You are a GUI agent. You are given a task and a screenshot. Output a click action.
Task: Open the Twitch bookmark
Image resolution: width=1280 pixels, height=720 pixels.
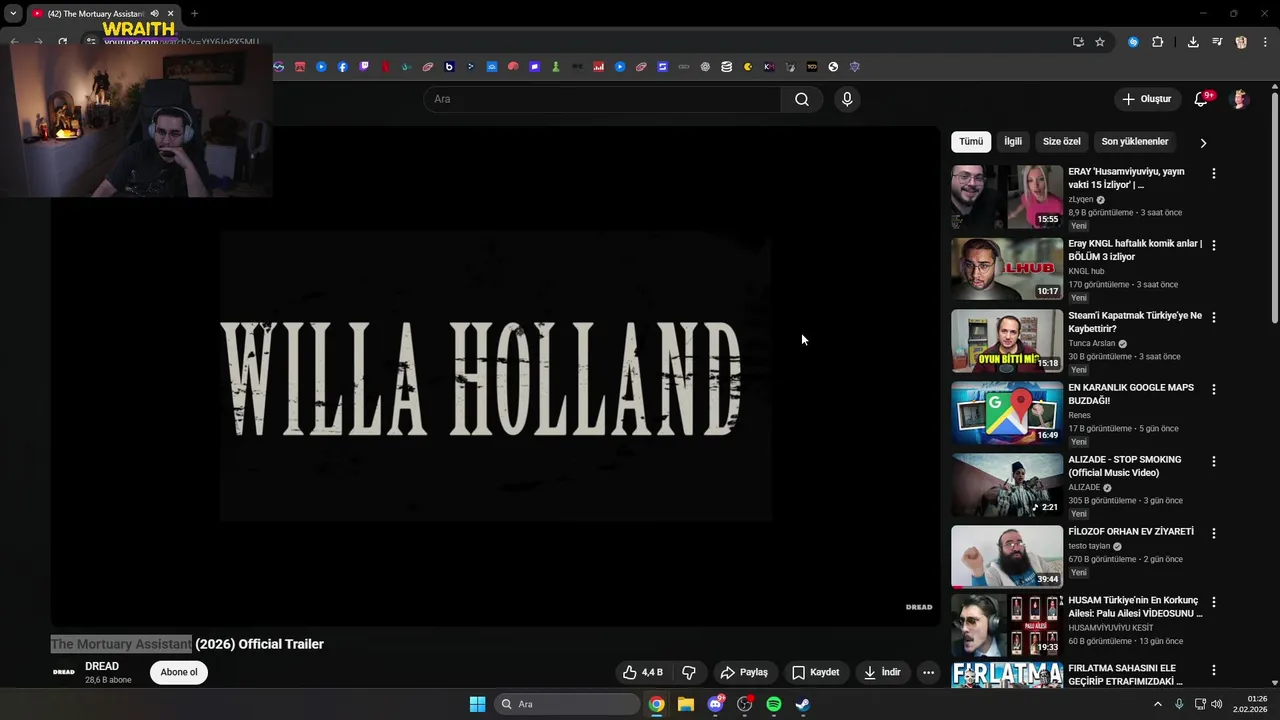[364, 67]
